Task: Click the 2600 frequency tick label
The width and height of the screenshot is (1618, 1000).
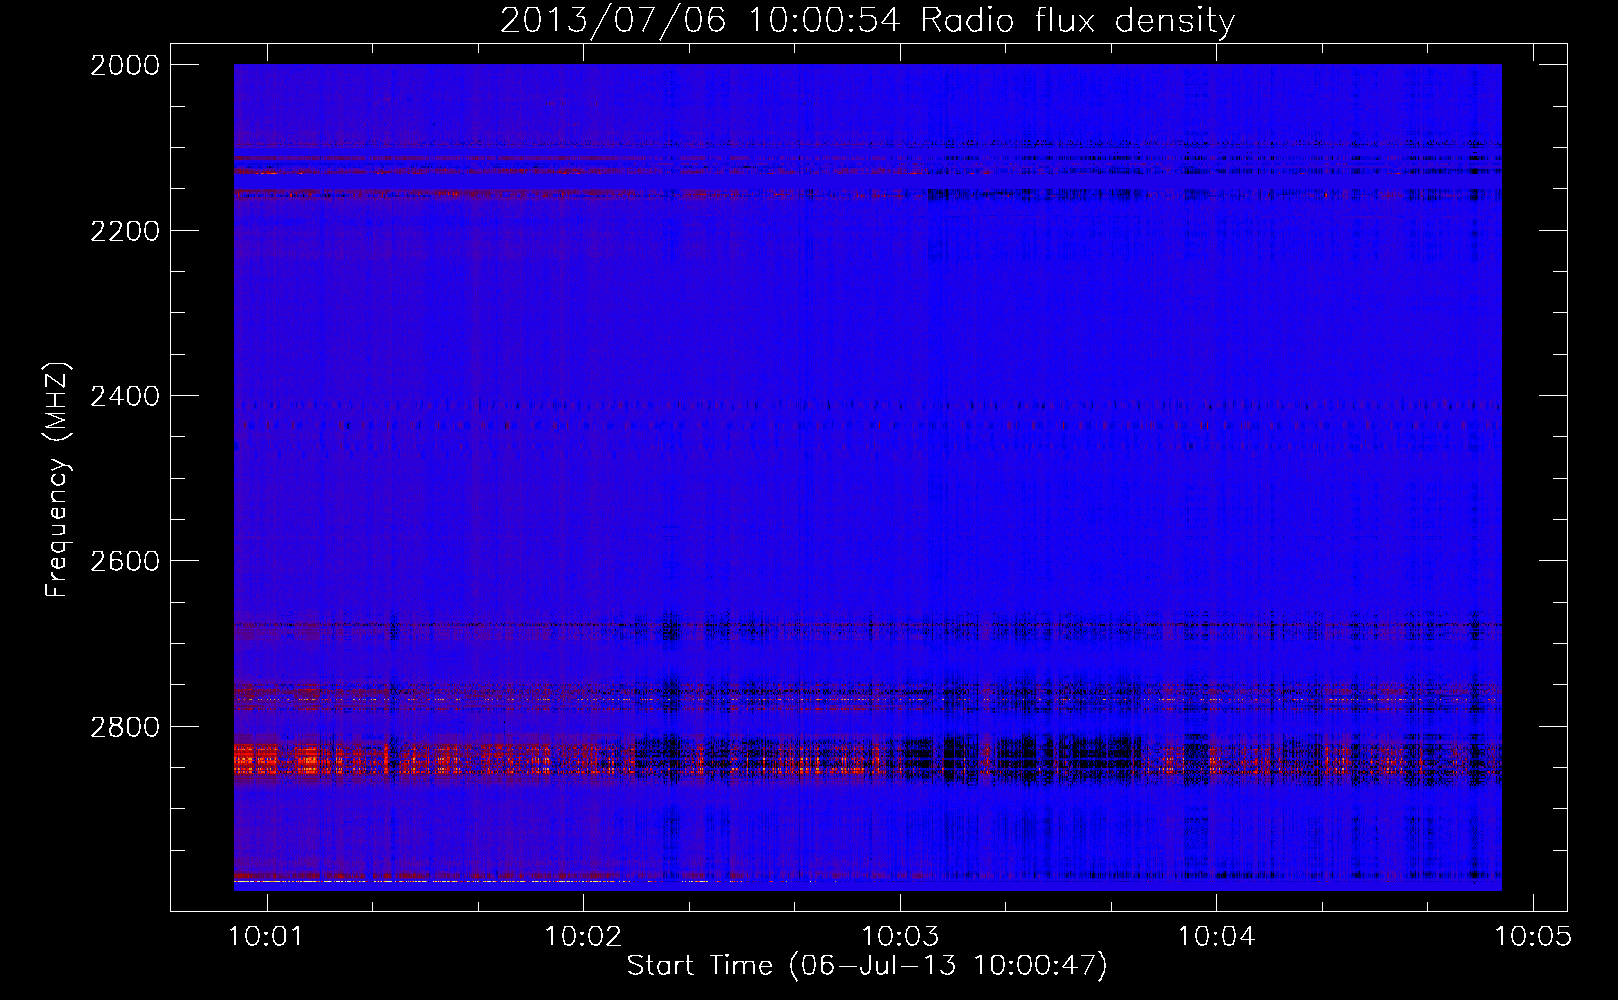Action: (x=125, y=561)
